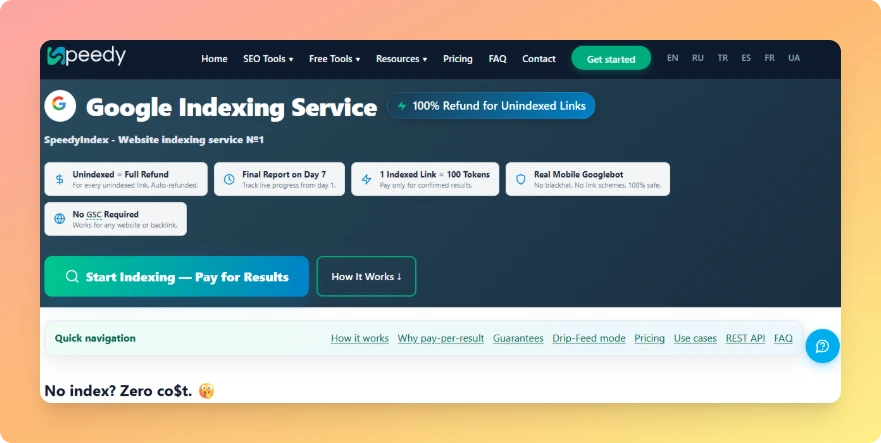Click the clock icon in Final Report card
The height and width of the screenshot is (443, 881).
coord(229,179)
